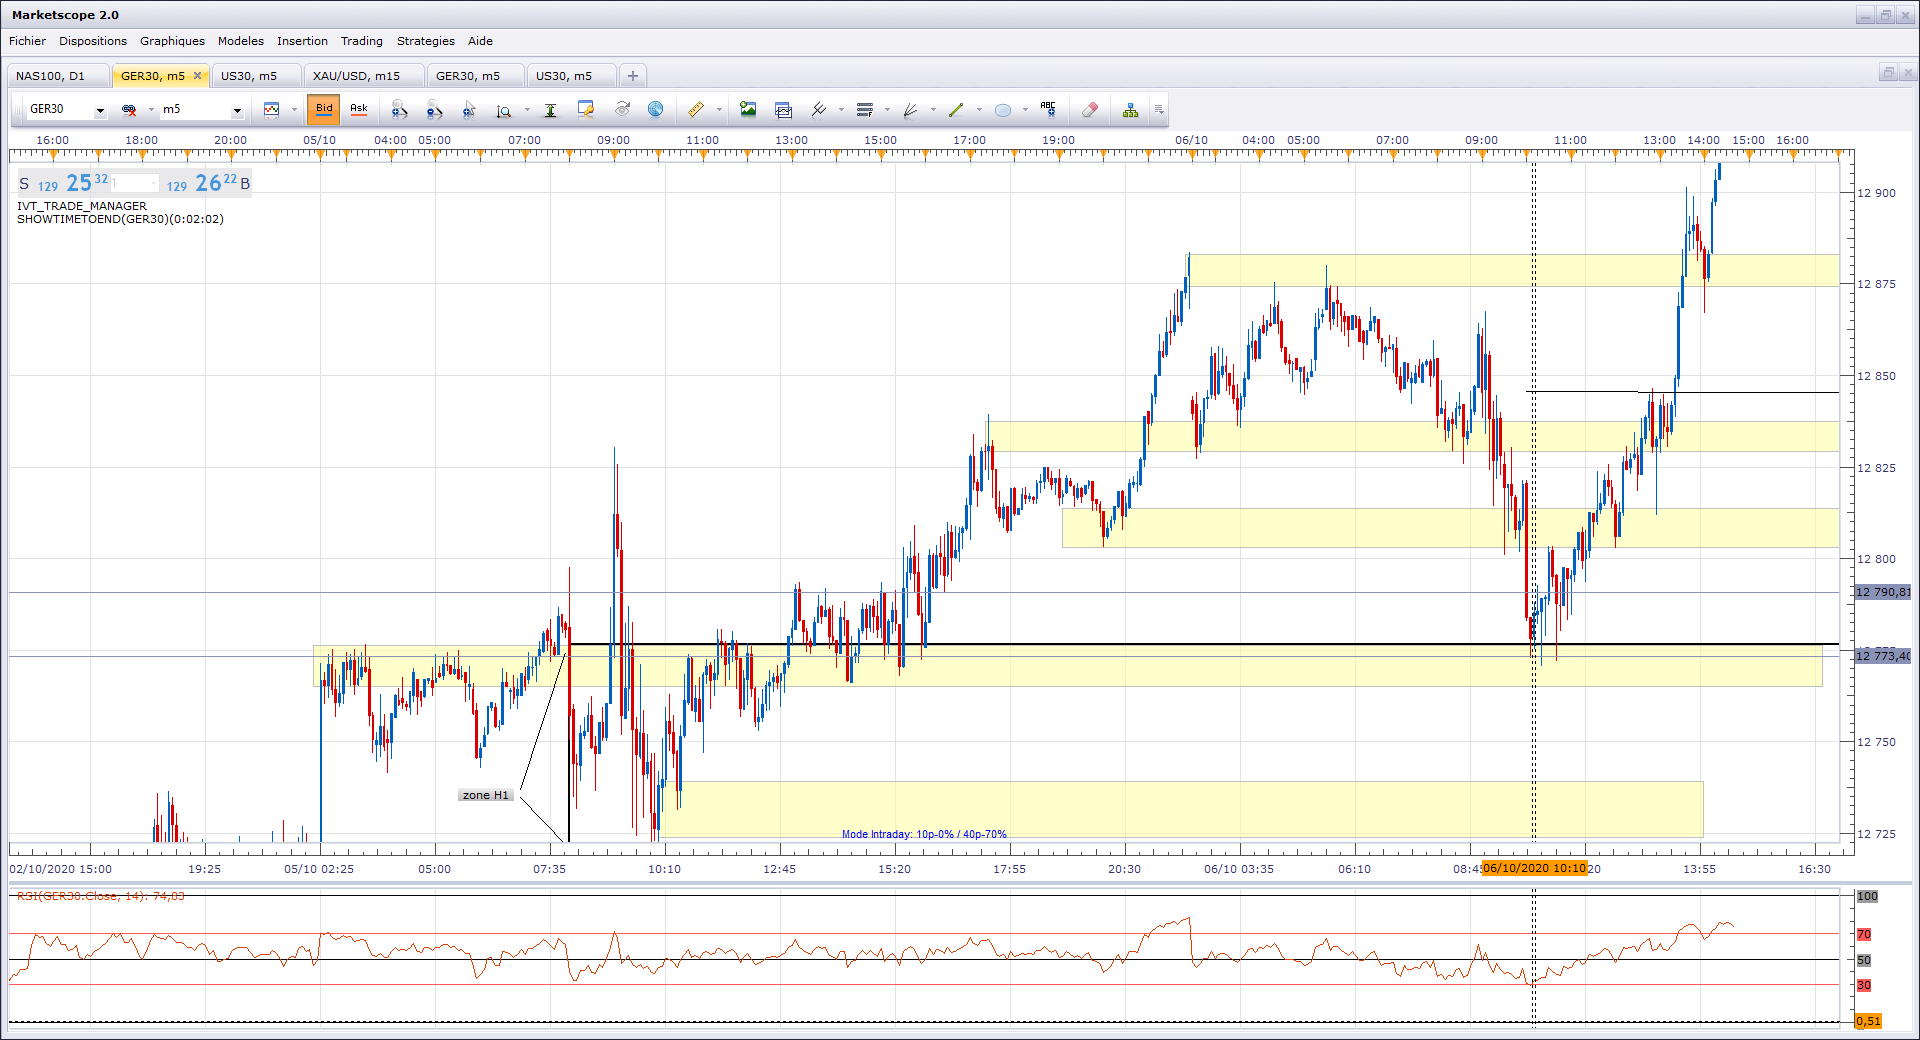
Task: Select the ellipse shape tool
Action: pos(1003,110)
